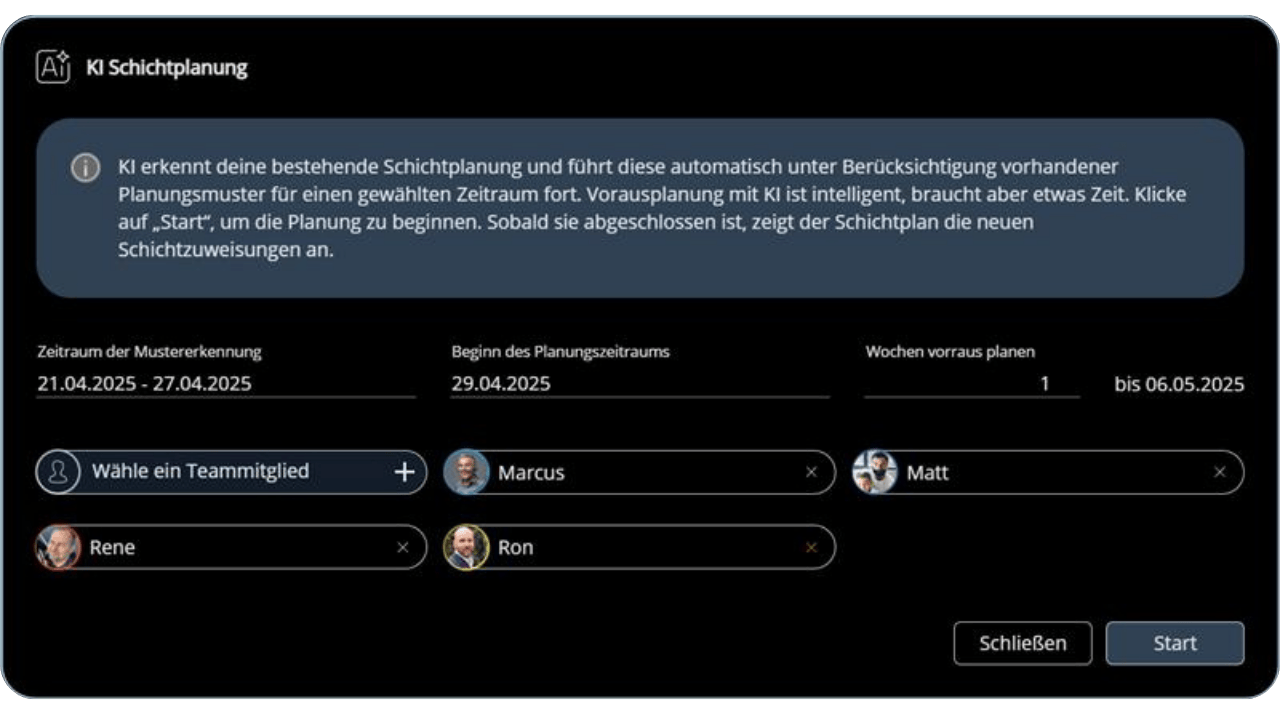The image size is (1280, 714).
Task: Open the Wähle ein Teammitglied selector
Action: tap(231, 472)
